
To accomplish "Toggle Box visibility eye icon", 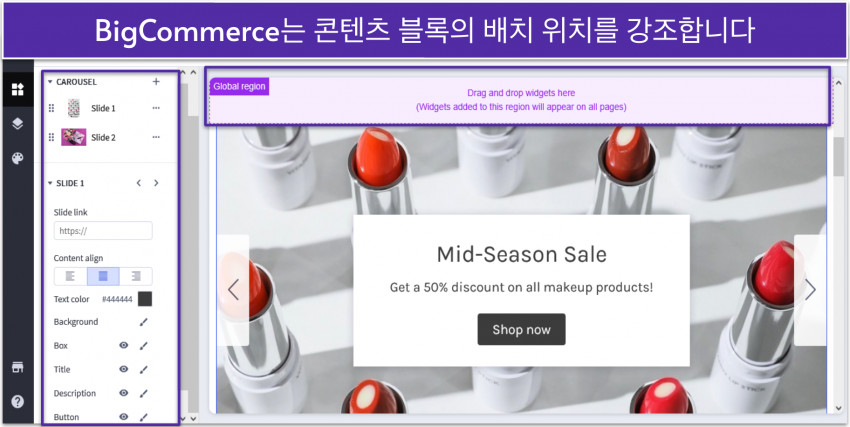I will [x=124, y=345].
